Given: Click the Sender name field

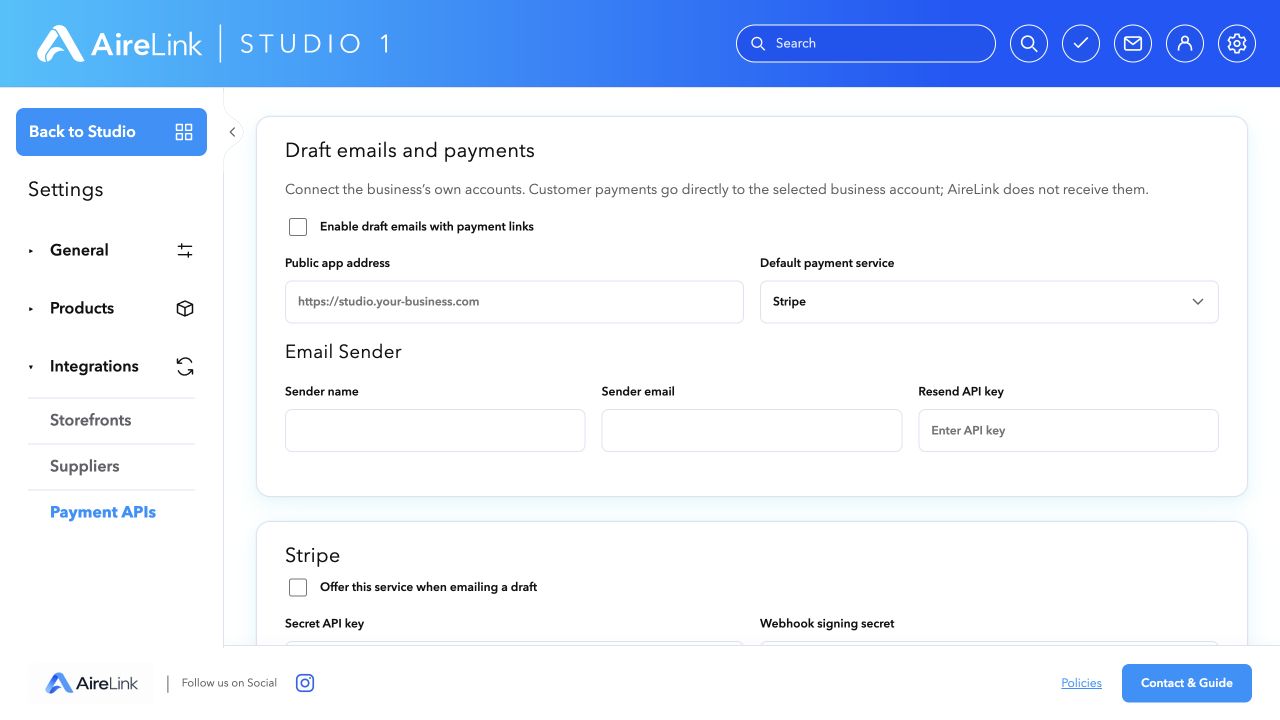Looking at the screenshot, I should coord(435,430).
